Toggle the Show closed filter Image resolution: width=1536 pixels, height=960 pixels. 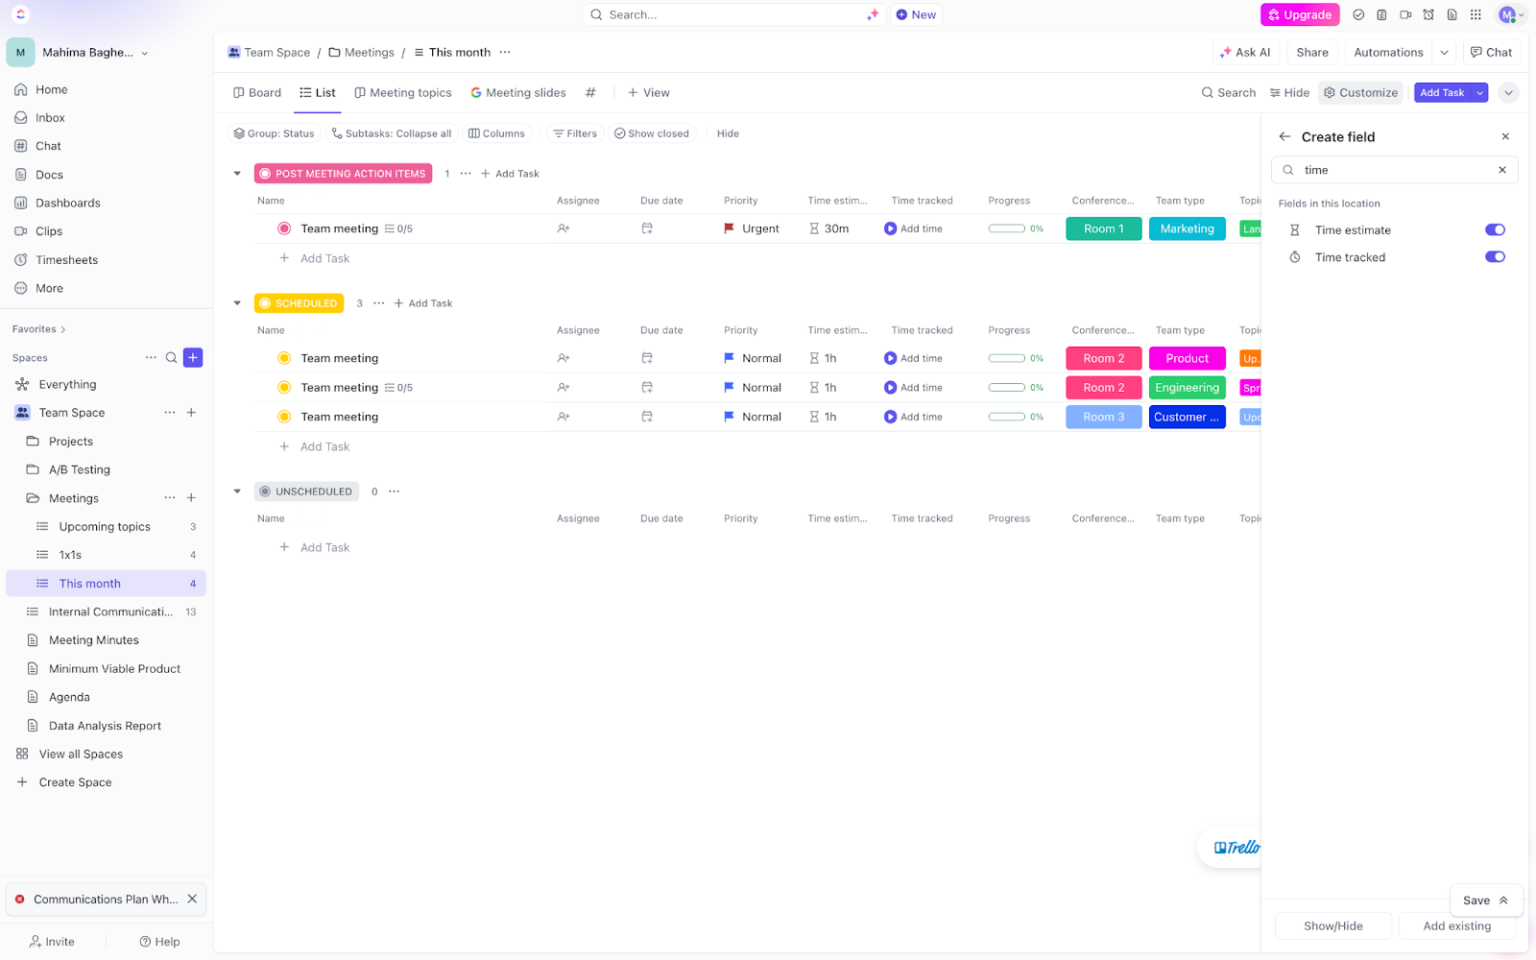[x=652, y=133]
